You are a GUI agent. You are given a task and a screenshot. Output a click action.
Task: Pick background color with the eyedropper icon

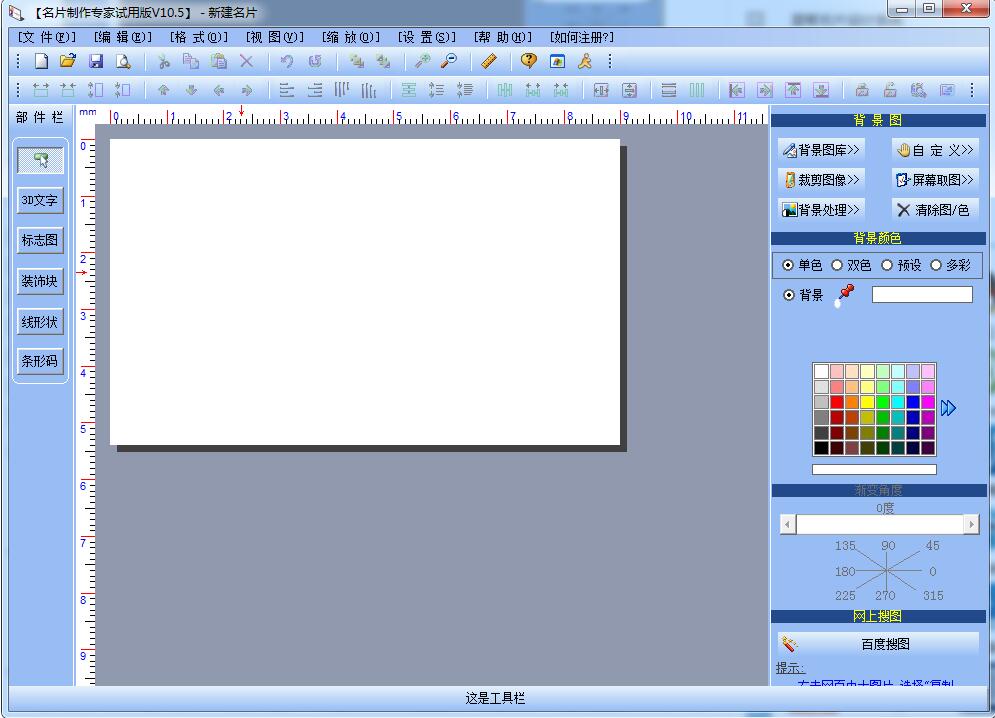pos(845,295)
